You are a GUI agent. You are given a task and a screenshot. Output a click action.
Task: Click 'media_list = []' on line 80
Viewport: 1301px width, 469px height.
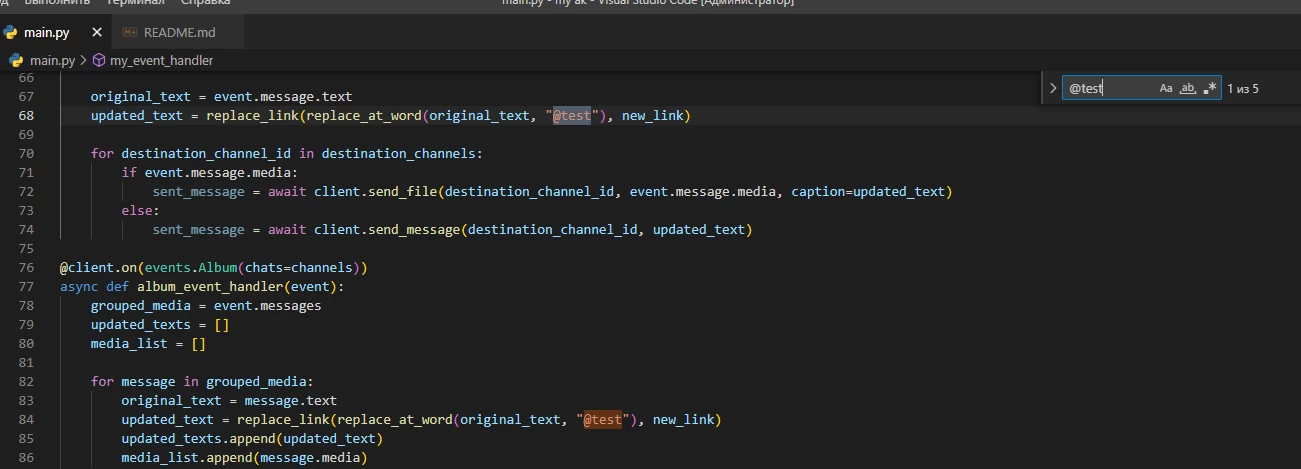click(148, 344)
